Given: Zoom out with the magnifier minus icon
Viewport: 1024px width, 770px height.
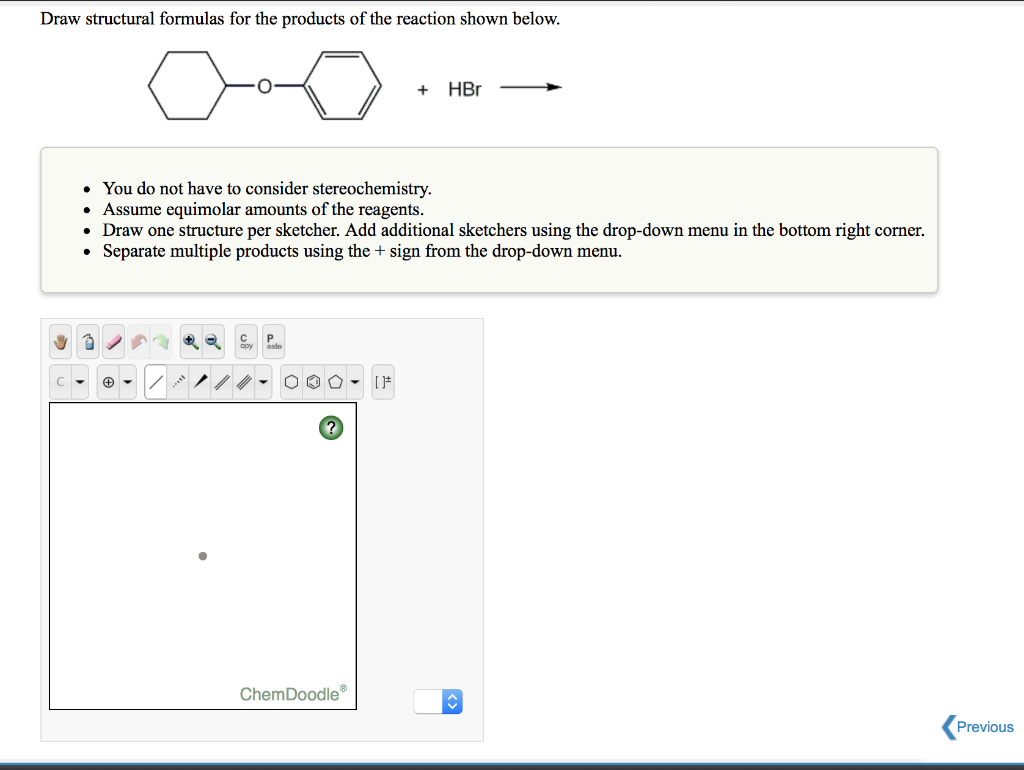Looking at the screenshot, I should click(x=210, y=341).
